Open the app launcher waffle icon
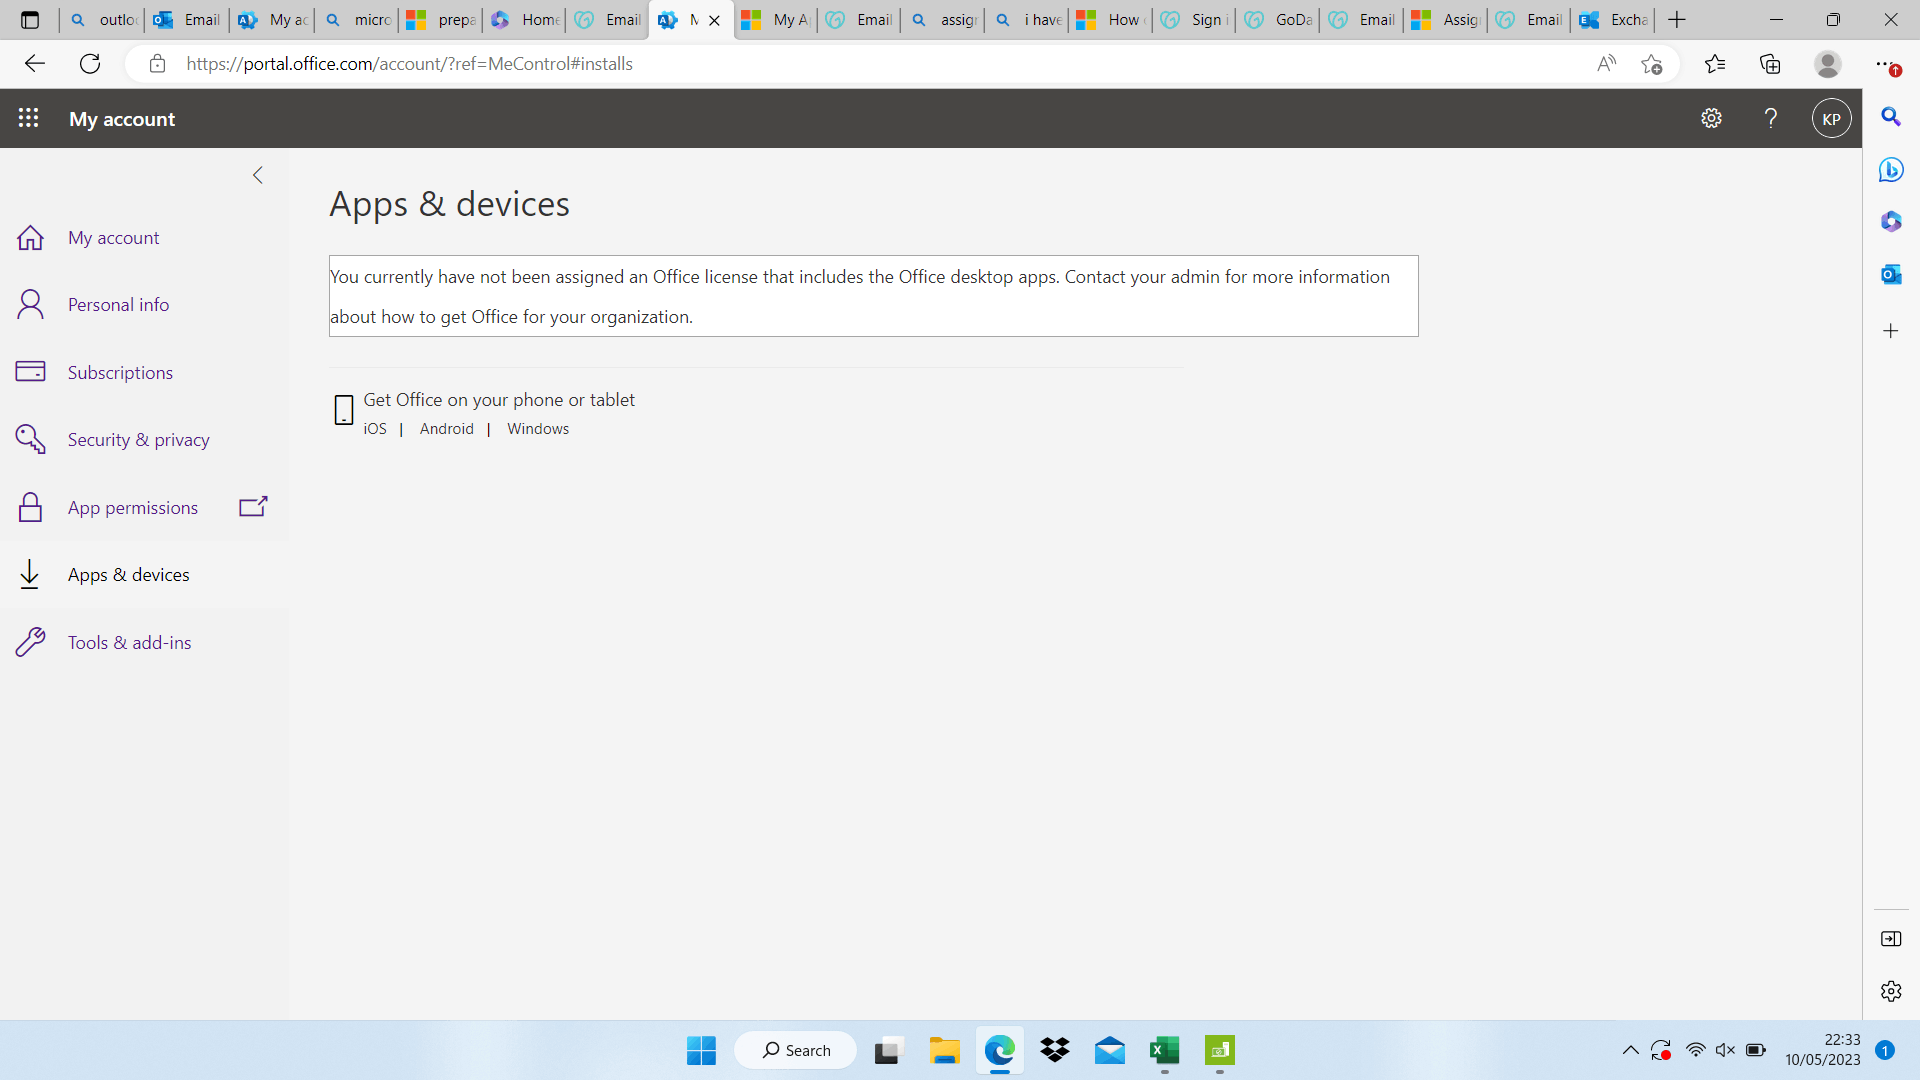 click(x=28, y=118)
